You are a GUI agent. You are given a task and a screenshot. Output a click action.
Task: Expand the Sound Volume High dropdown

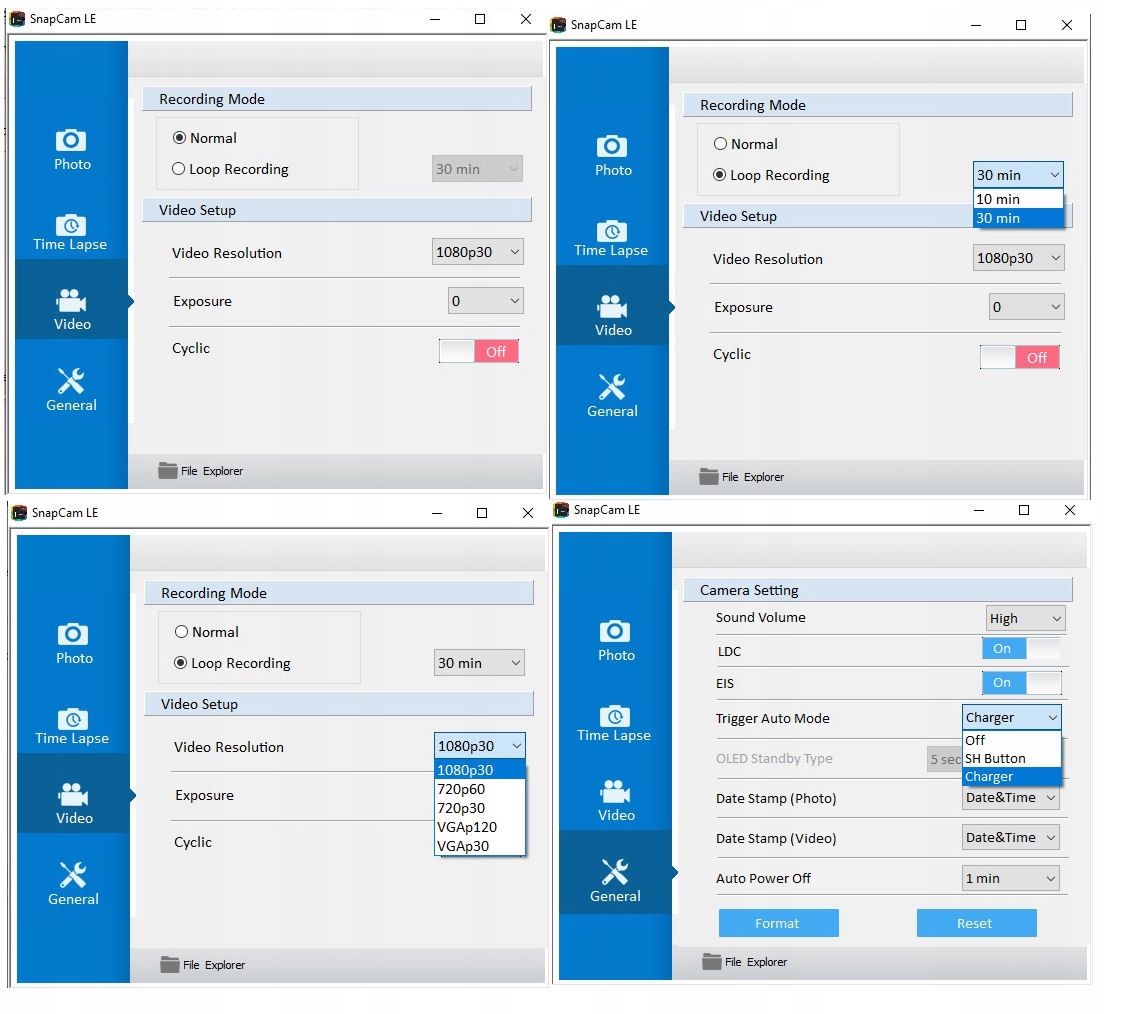click(1025, 618)
